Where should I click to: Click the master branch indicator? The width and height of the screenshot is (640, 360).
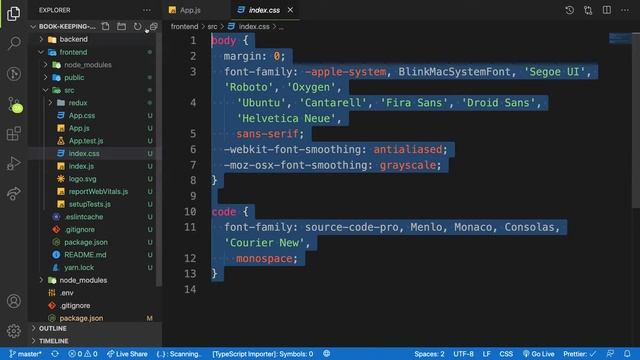(x=25, y=354)
